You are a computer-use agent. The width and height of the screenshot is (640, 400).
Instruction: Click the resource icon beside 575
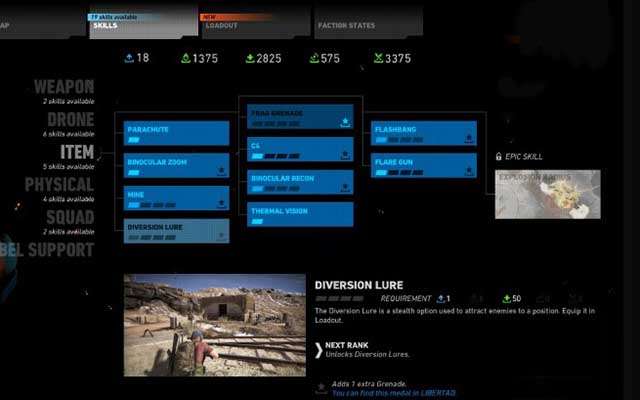[314, 58]
